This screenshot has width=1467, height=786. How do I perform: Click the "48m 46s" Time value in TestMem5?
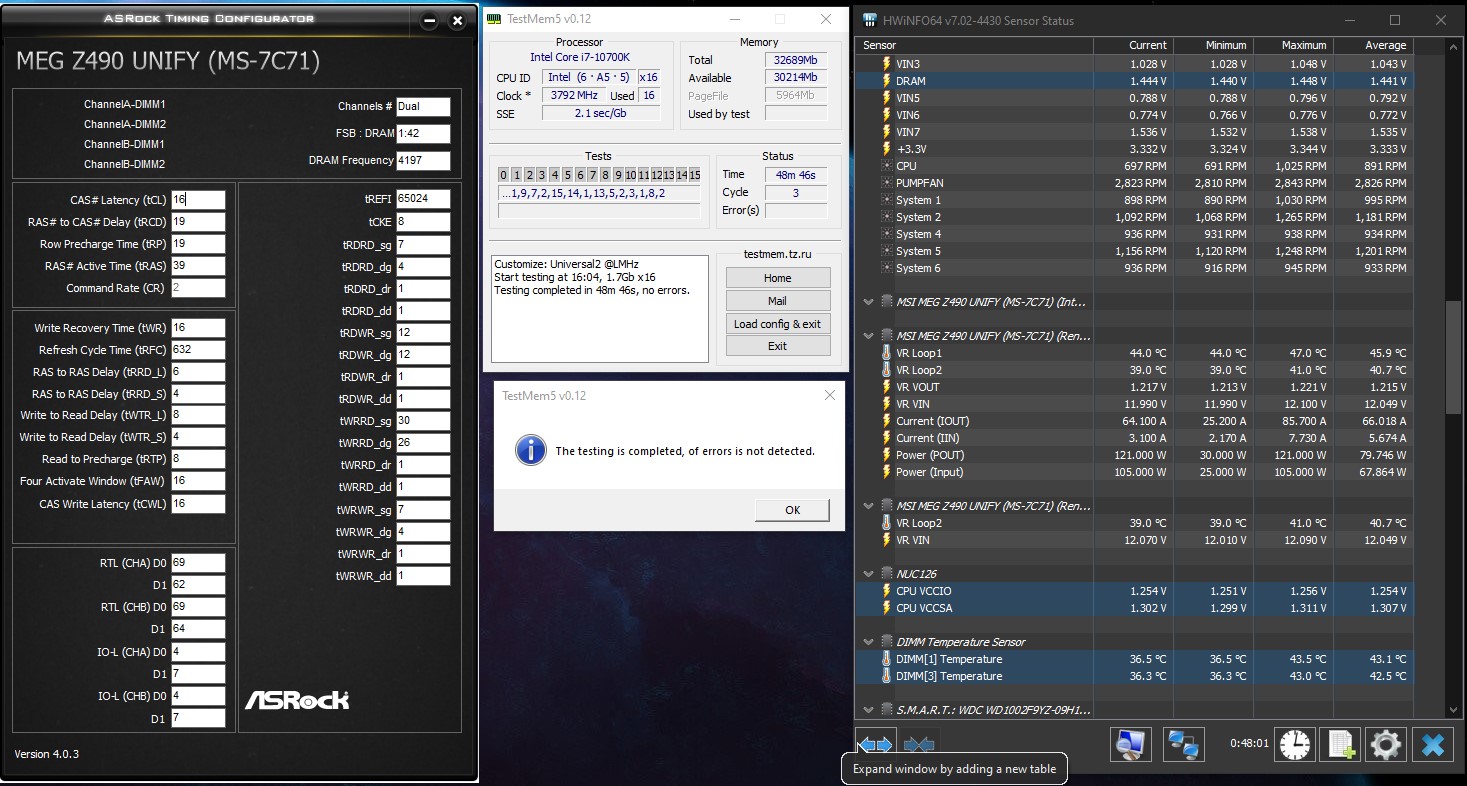pos(794,175)
